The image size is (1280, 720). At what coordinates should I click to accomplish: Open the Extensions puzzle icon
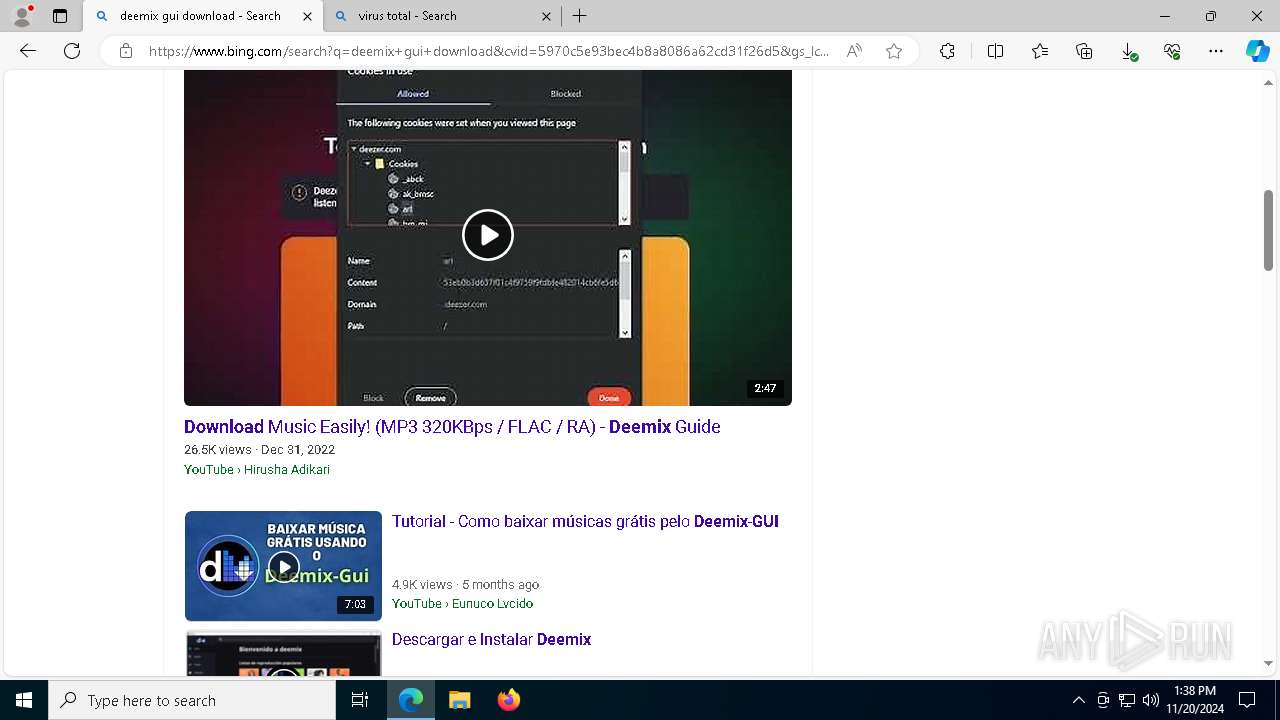tap(947, 51)
